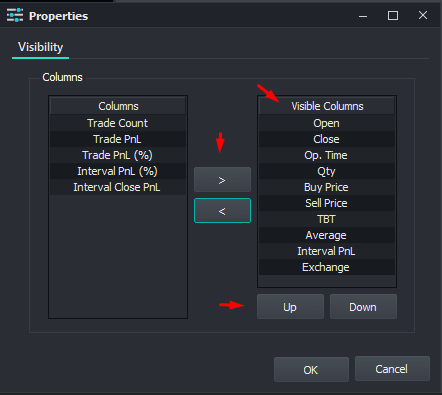Cancel the Properties changes

pos(392,369)
